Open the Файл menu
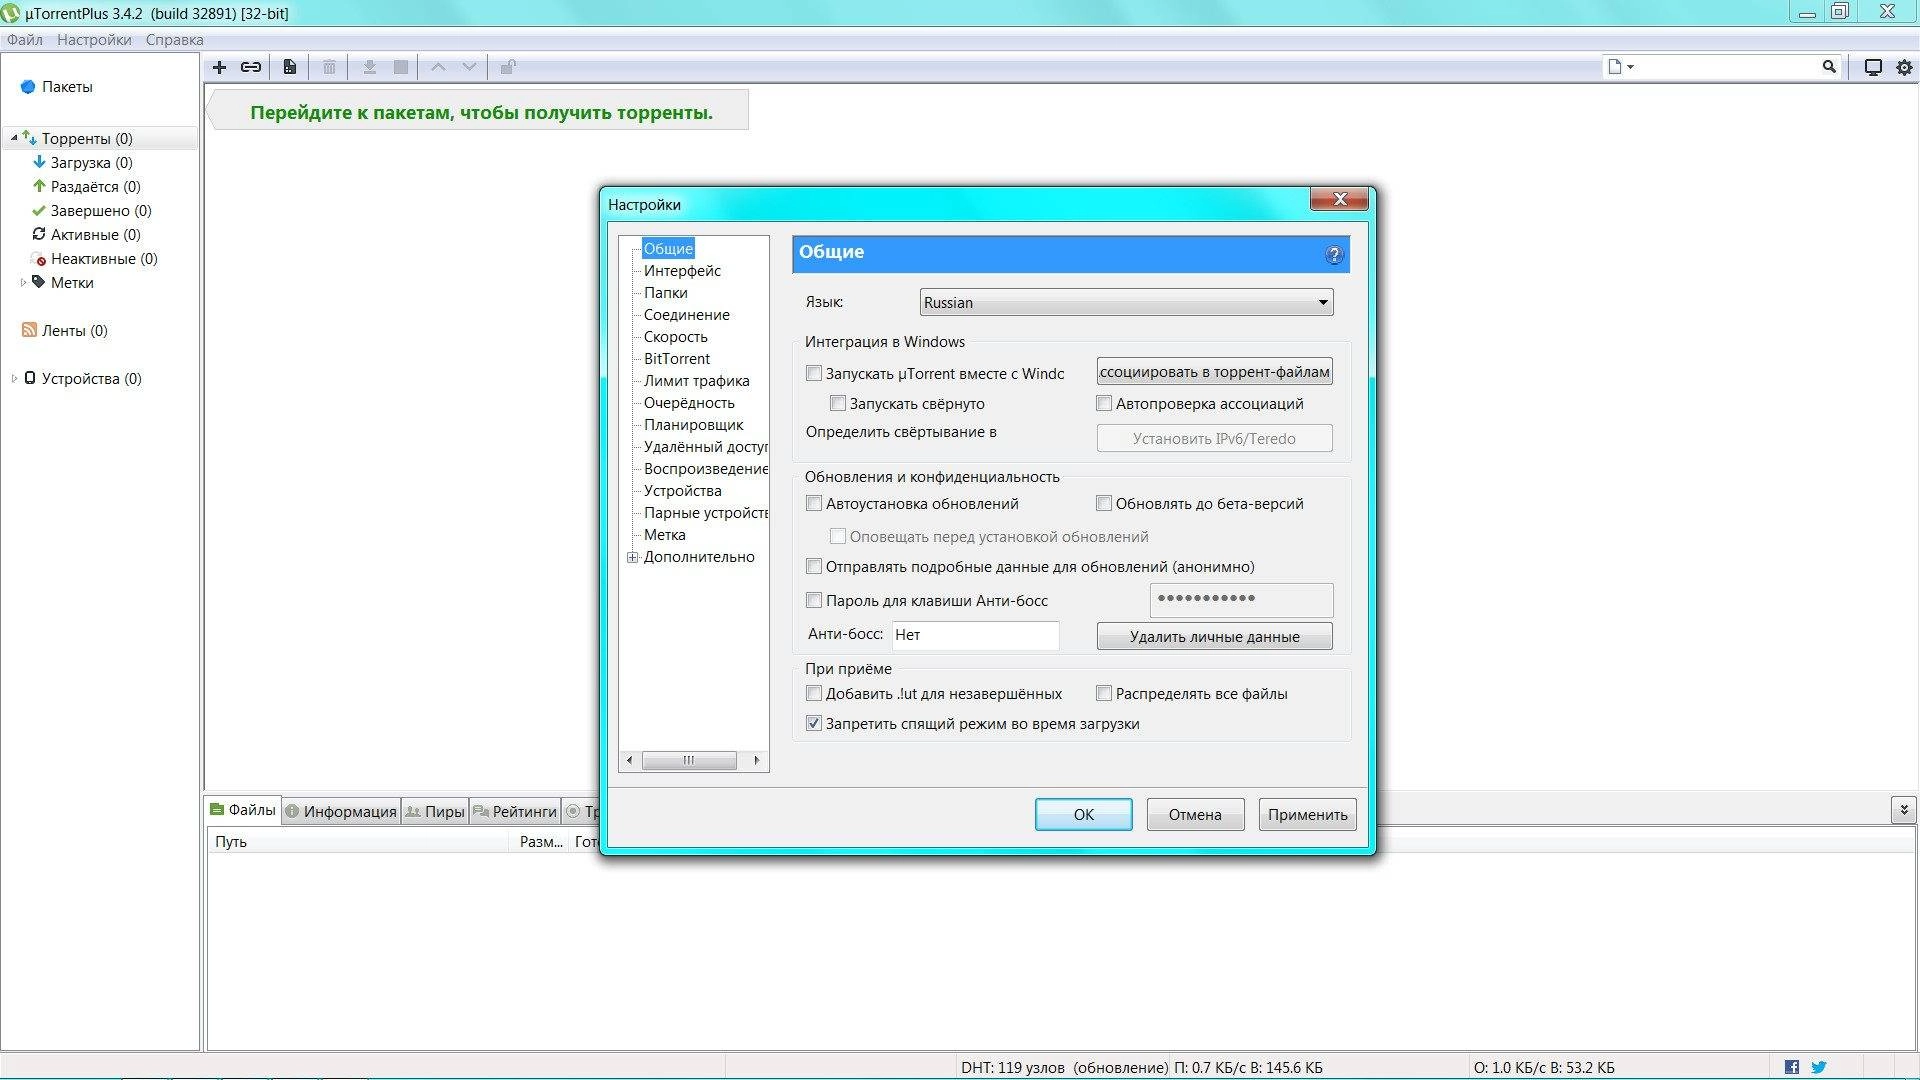1920x1080 pixels. 25,40
